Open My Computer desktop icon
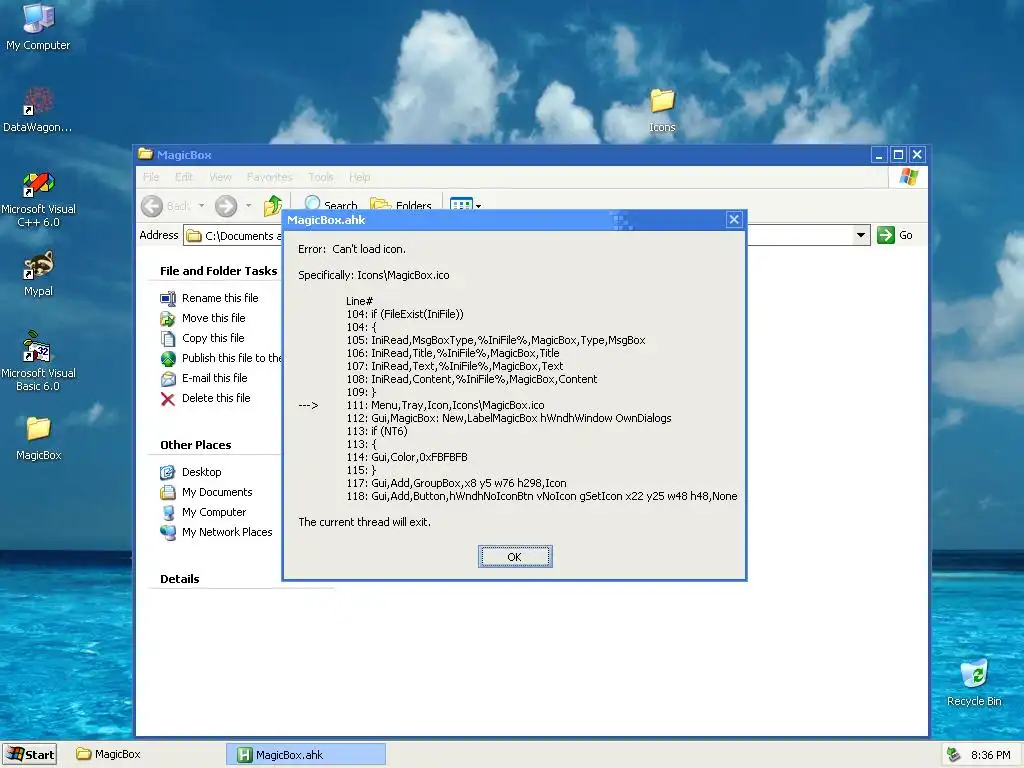 (x=38, y=27)
